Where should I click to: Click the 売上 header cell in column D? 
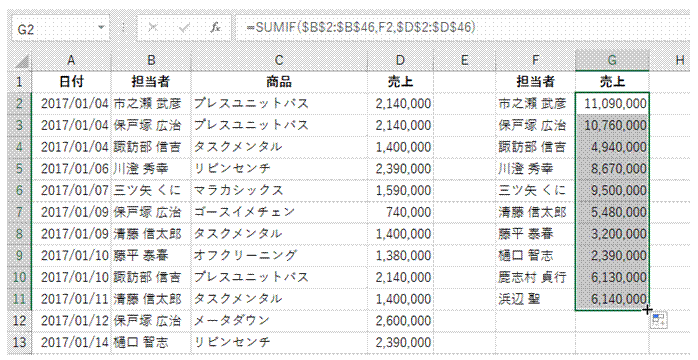tap(400, 82)
